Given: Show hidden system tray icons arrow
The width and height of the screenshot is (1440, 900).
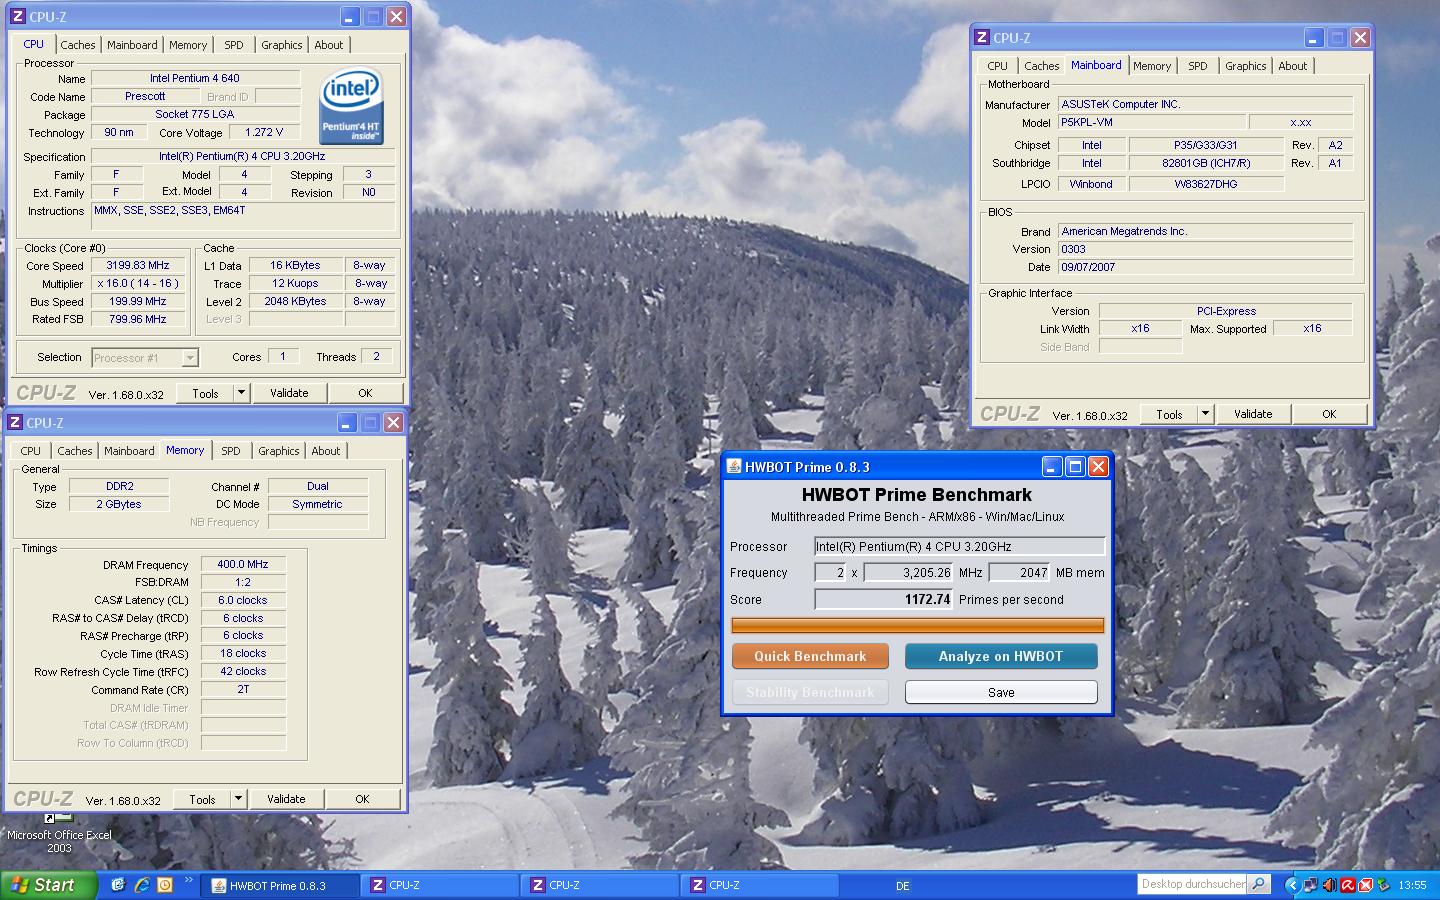Looking at the screenshot, I should 1292,885.
